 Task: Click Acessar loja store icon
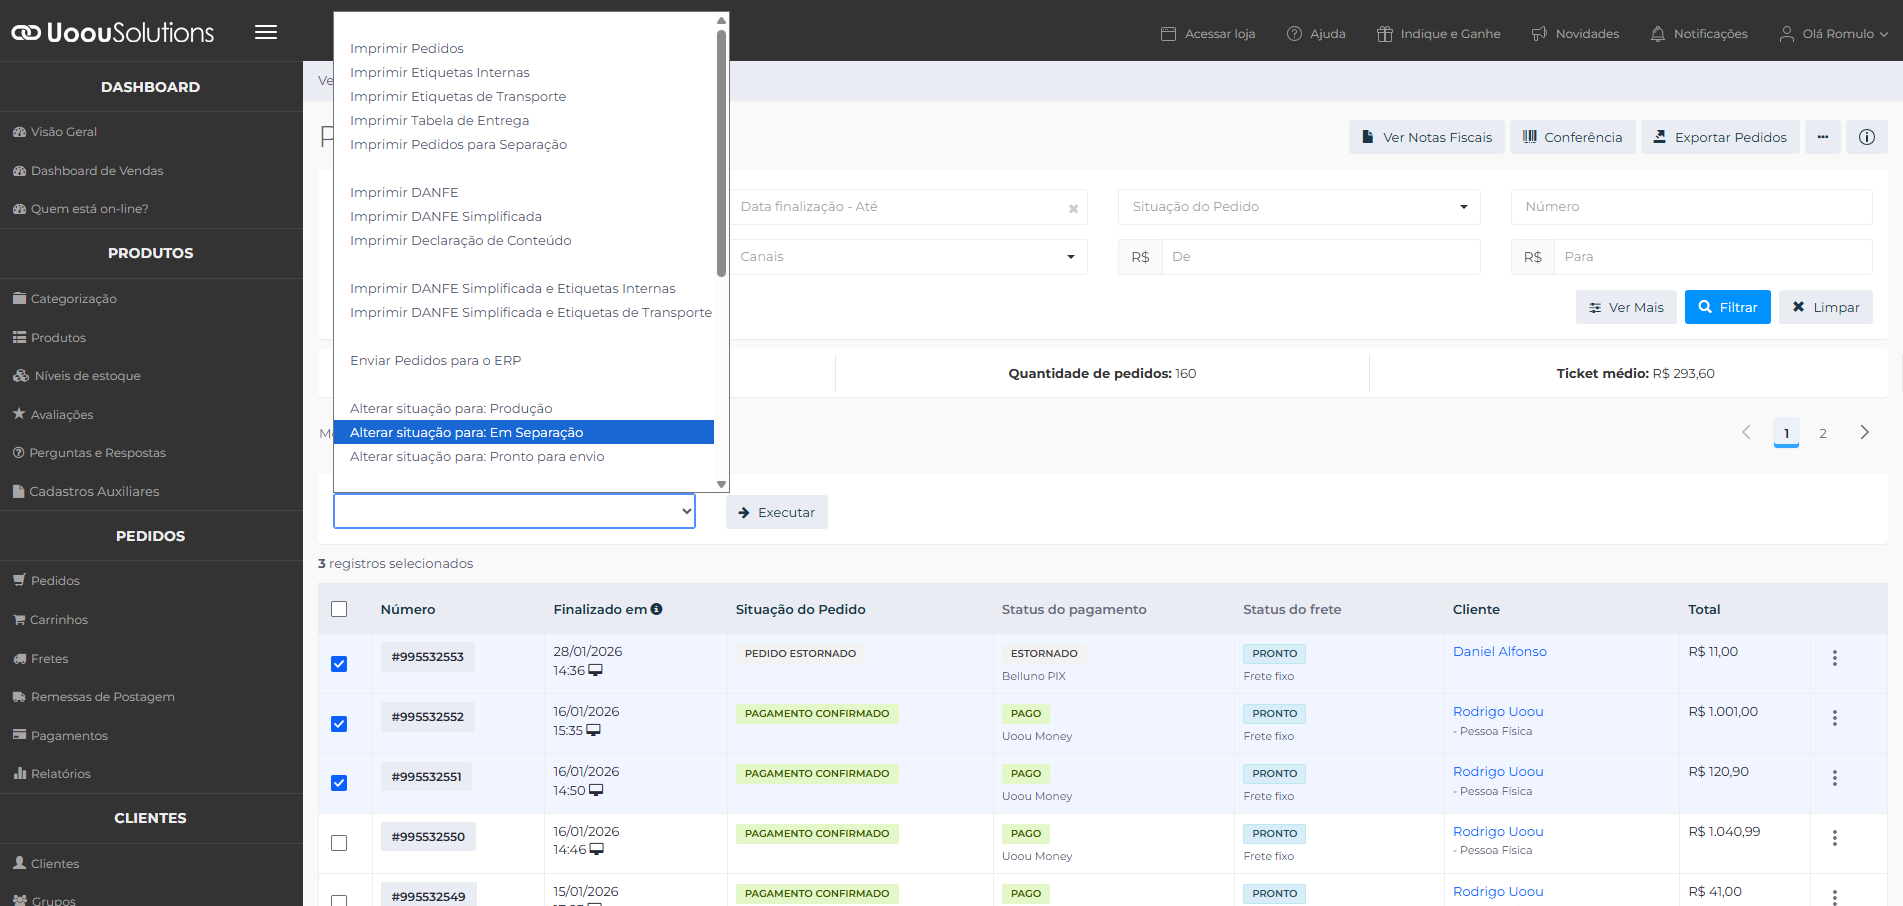1168,34
